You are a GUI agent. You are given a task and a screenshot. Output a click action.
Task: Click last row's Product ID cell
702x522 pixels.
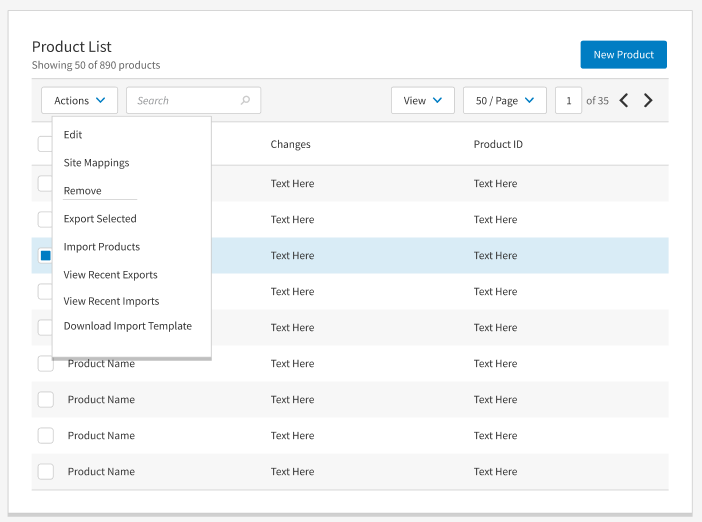495,472
